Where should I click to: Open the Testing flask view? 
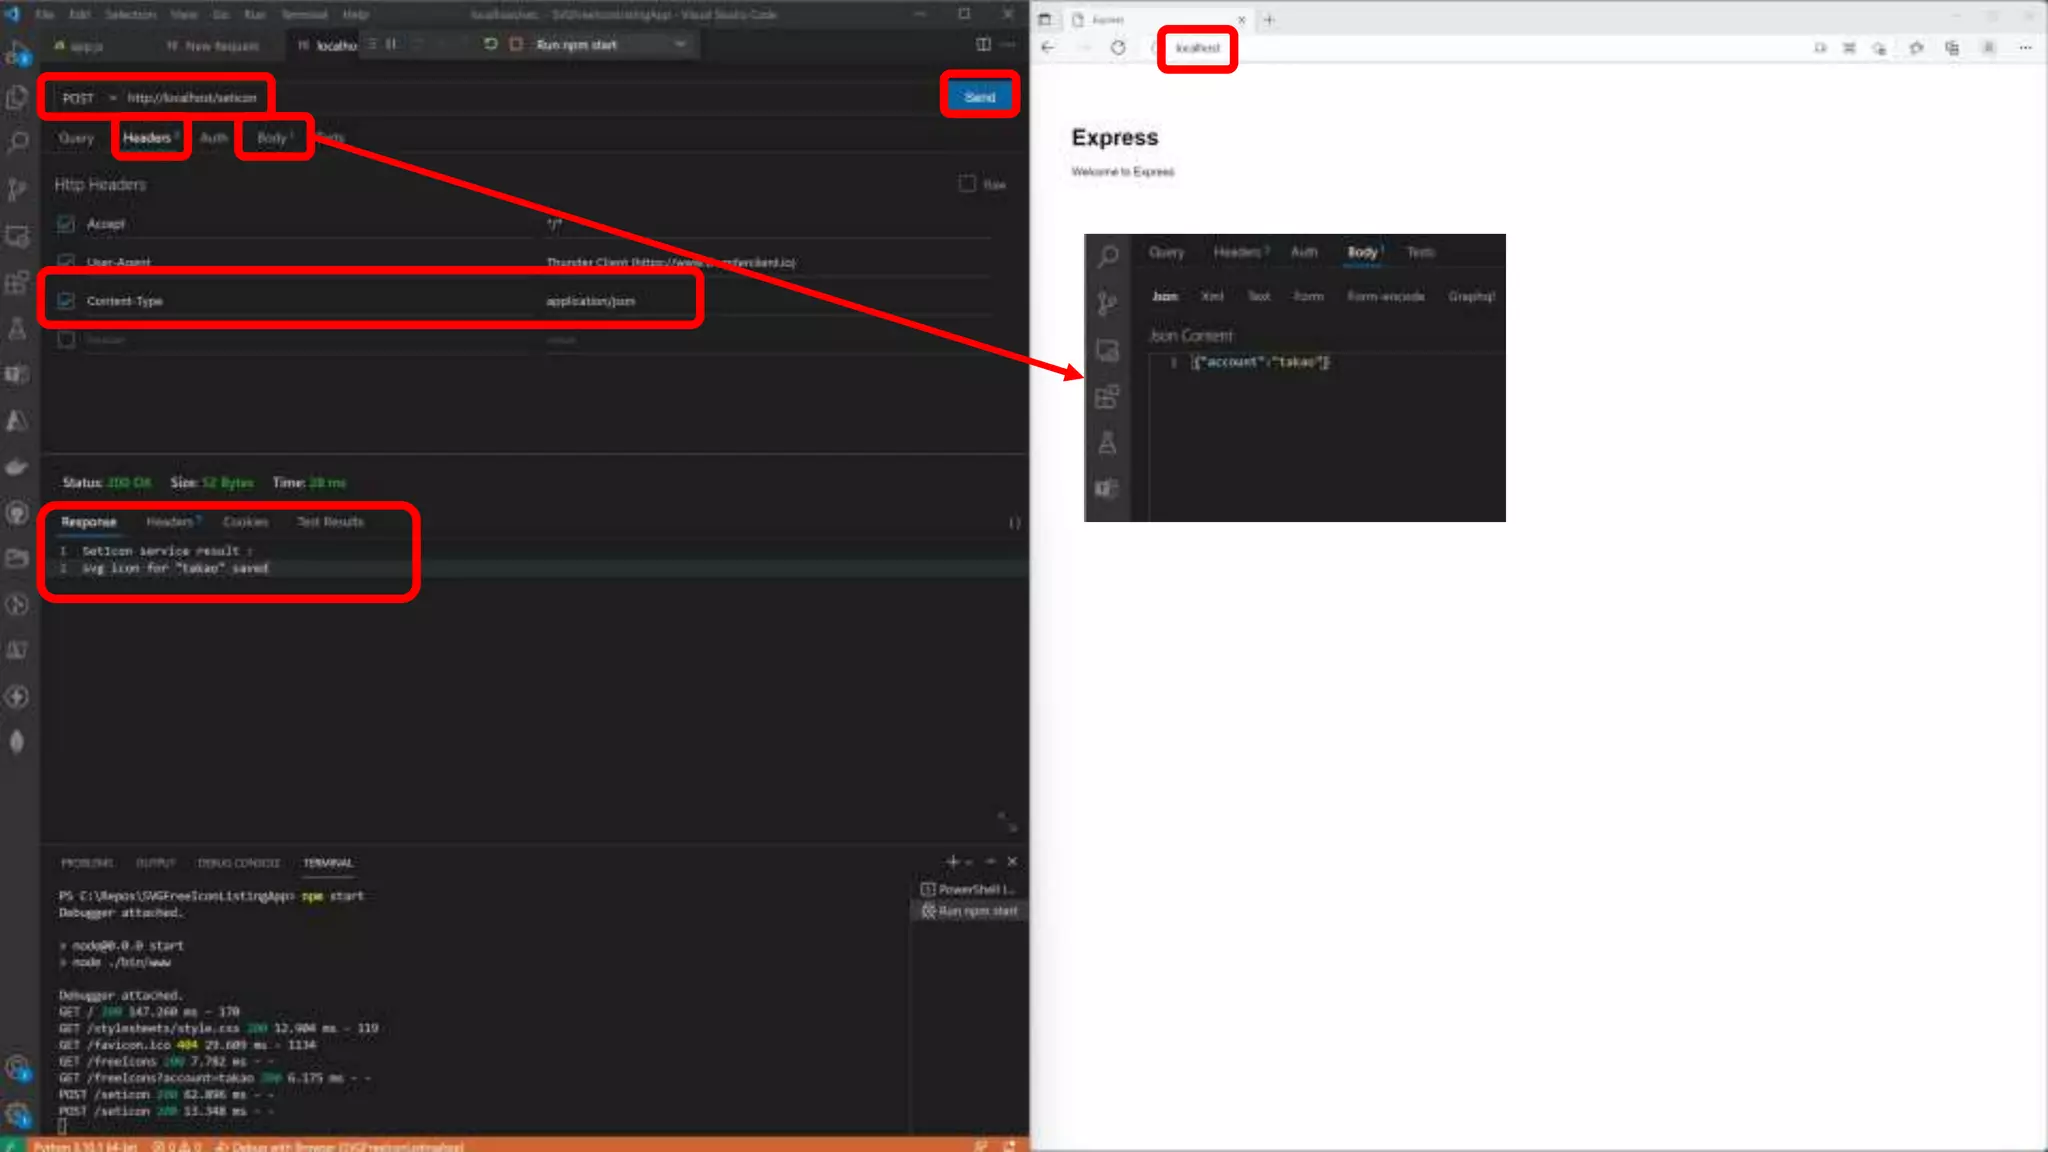coord(17,329)
